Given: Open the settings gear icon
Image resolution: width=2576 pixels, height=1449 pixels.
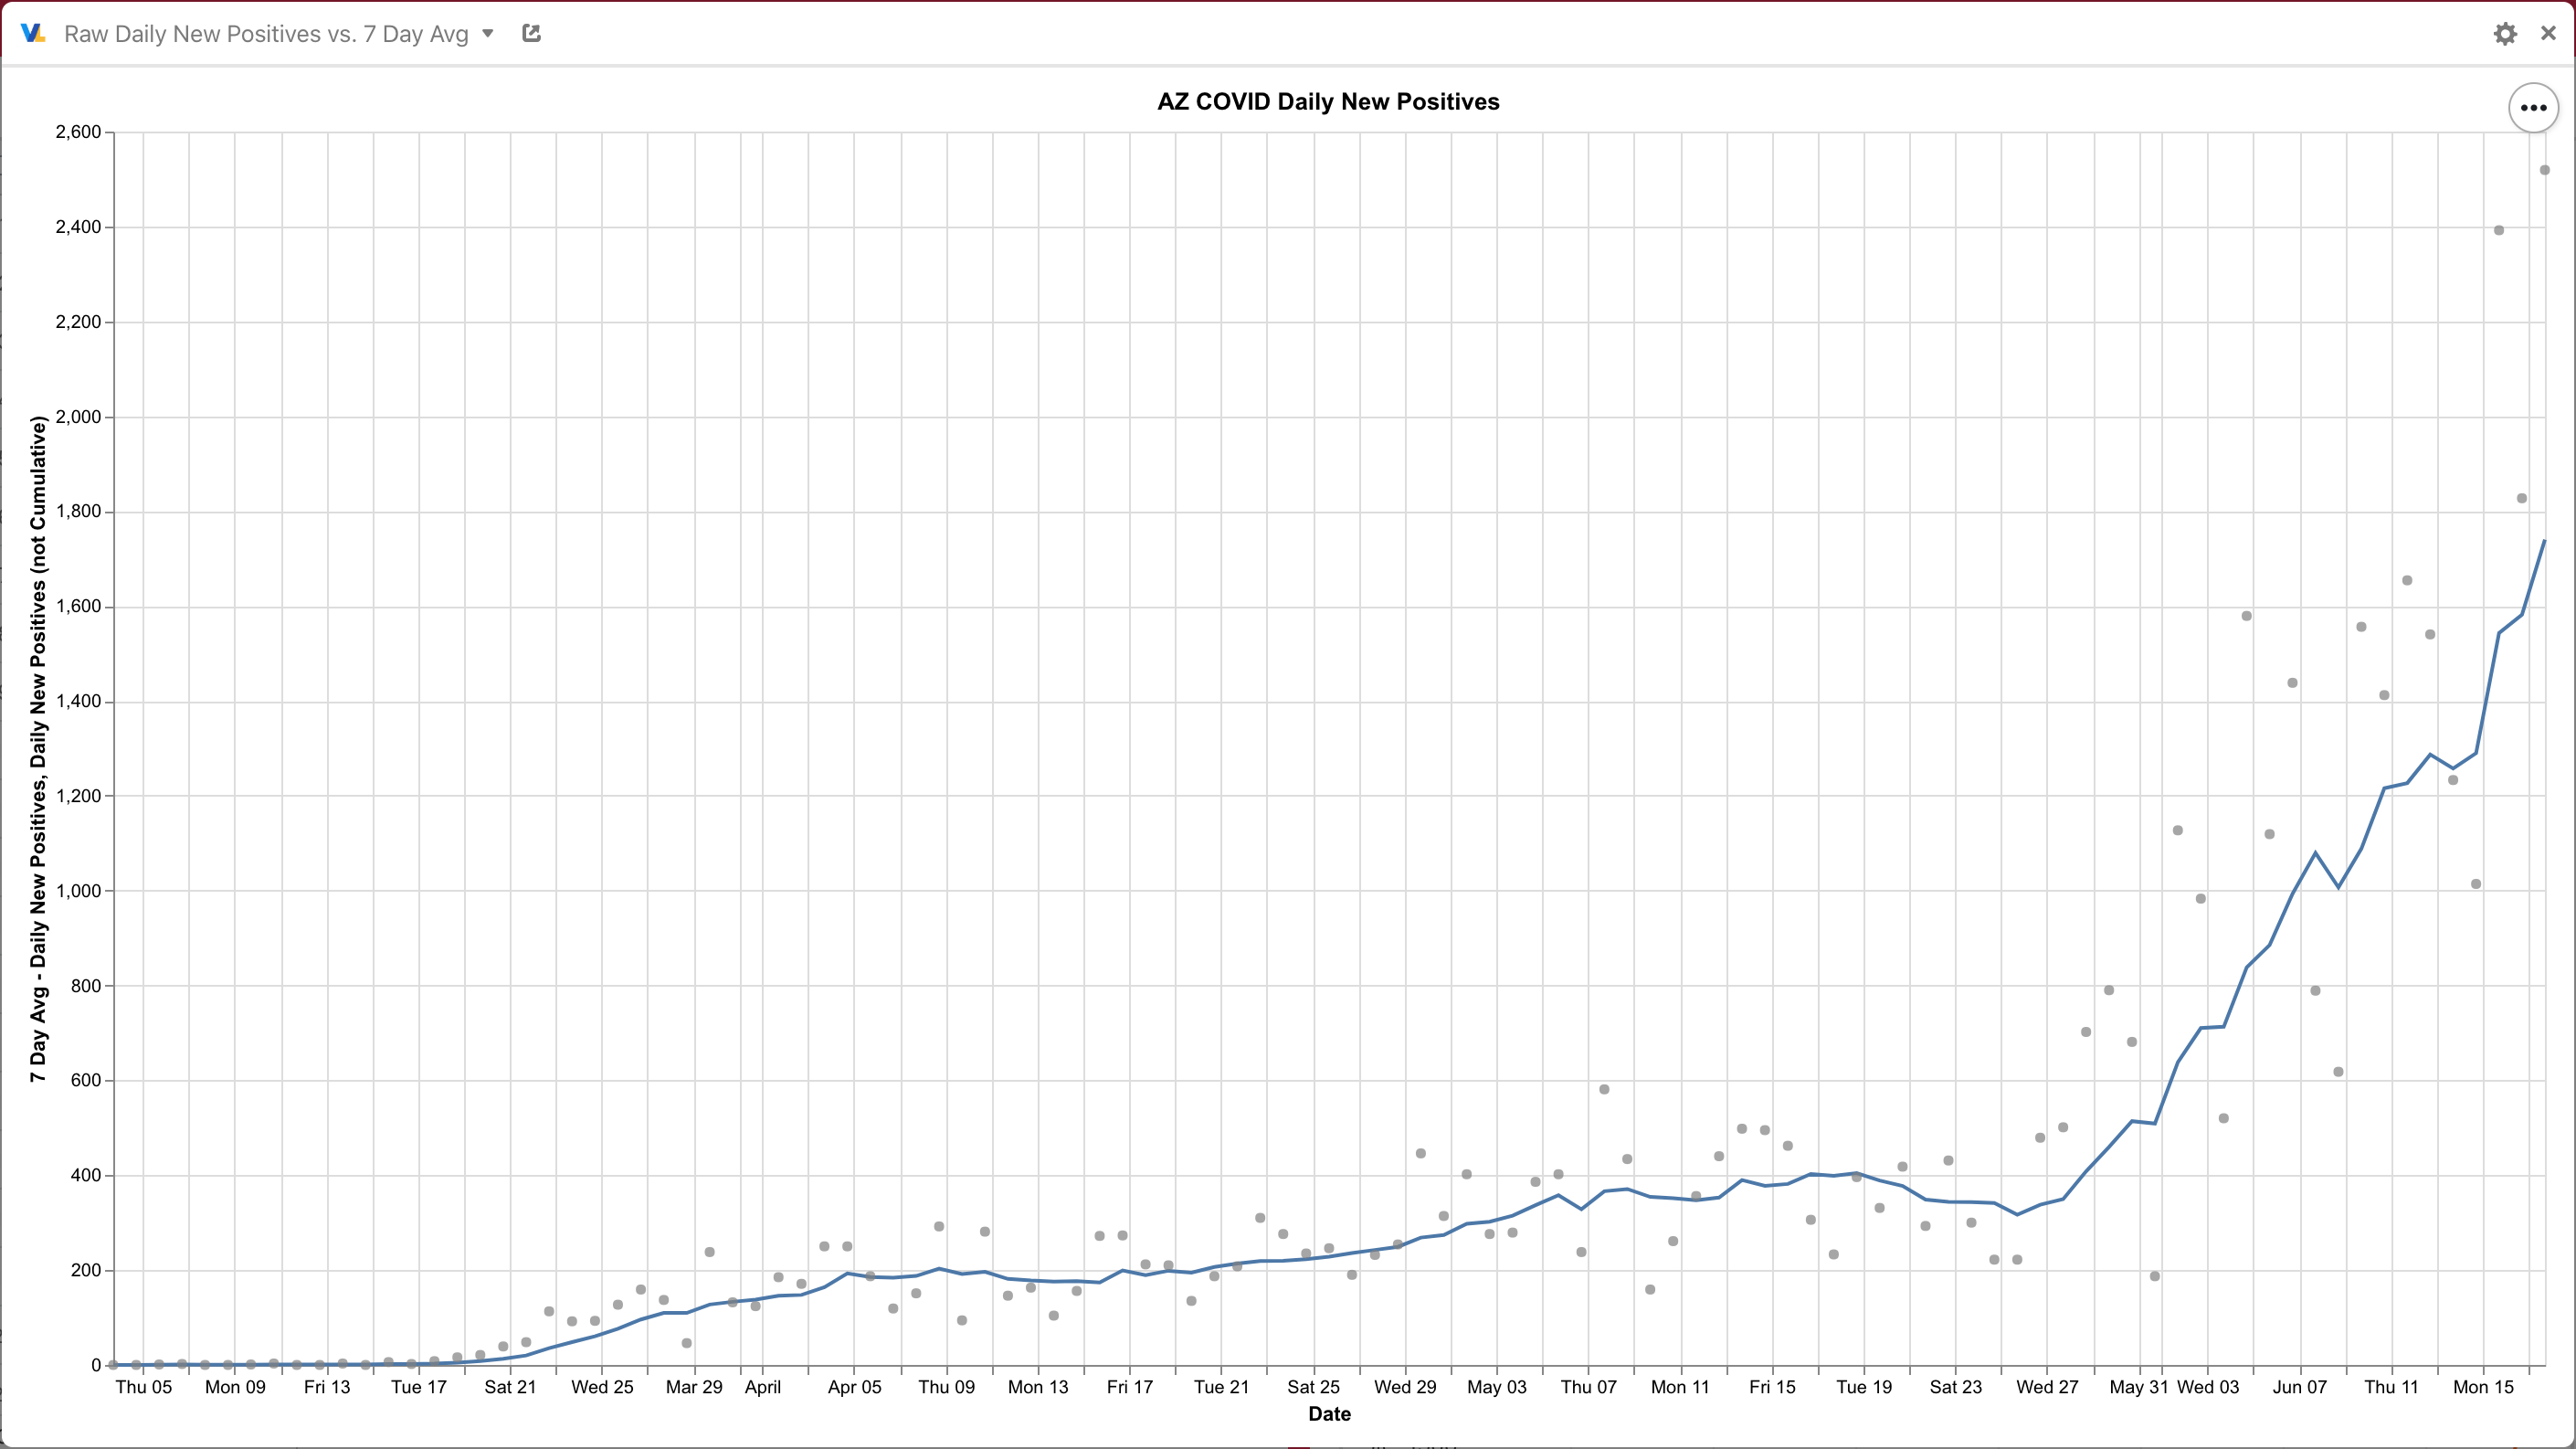Looking at the screenshot, I should click(2504, 34).
